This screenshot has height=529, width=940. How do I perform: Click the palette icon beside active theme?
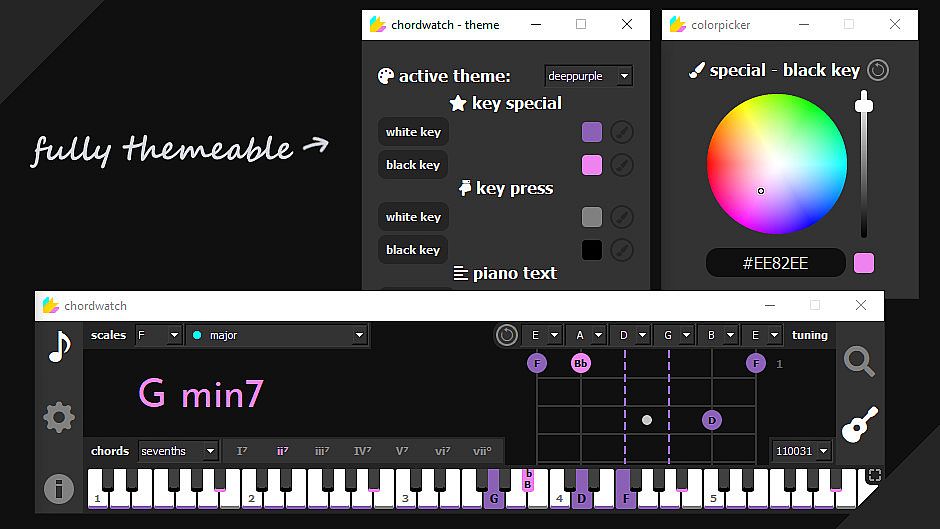click(385, 76)
